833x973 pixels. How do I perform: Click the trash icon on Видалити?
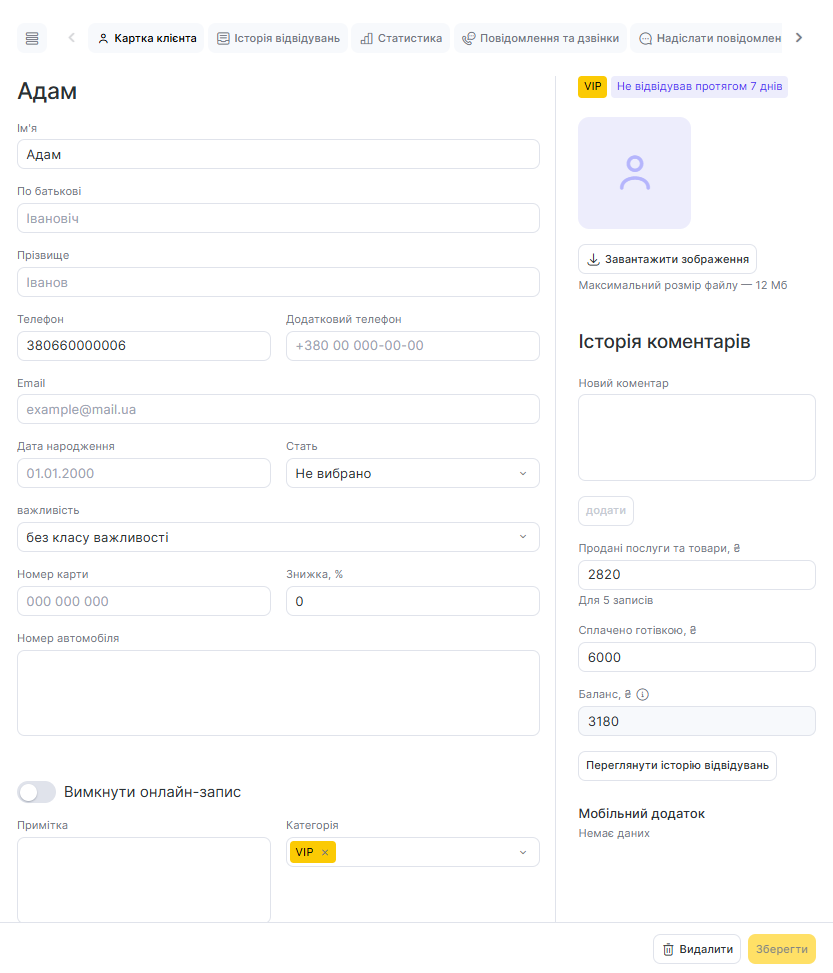click(668, 949)
